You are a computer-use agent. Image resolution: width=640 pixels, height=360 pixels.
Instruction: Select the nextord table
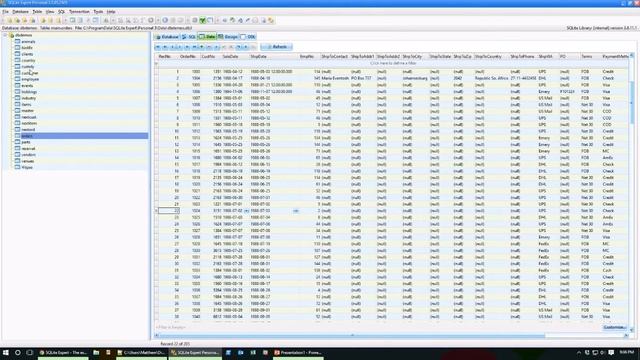28,130
